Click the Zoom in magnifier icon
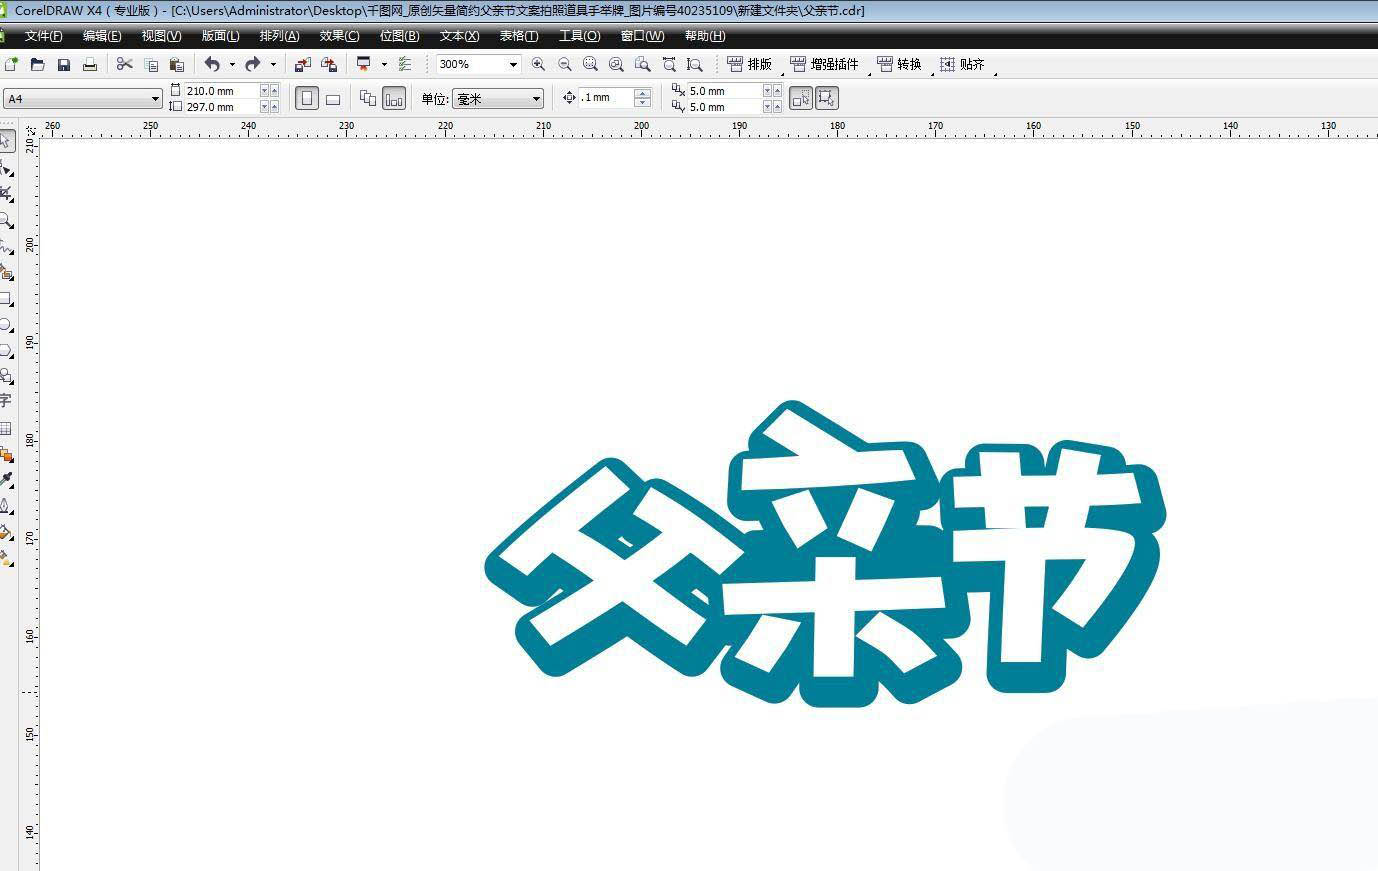This screenshot has height=871, width=1378. coord(538,64)
